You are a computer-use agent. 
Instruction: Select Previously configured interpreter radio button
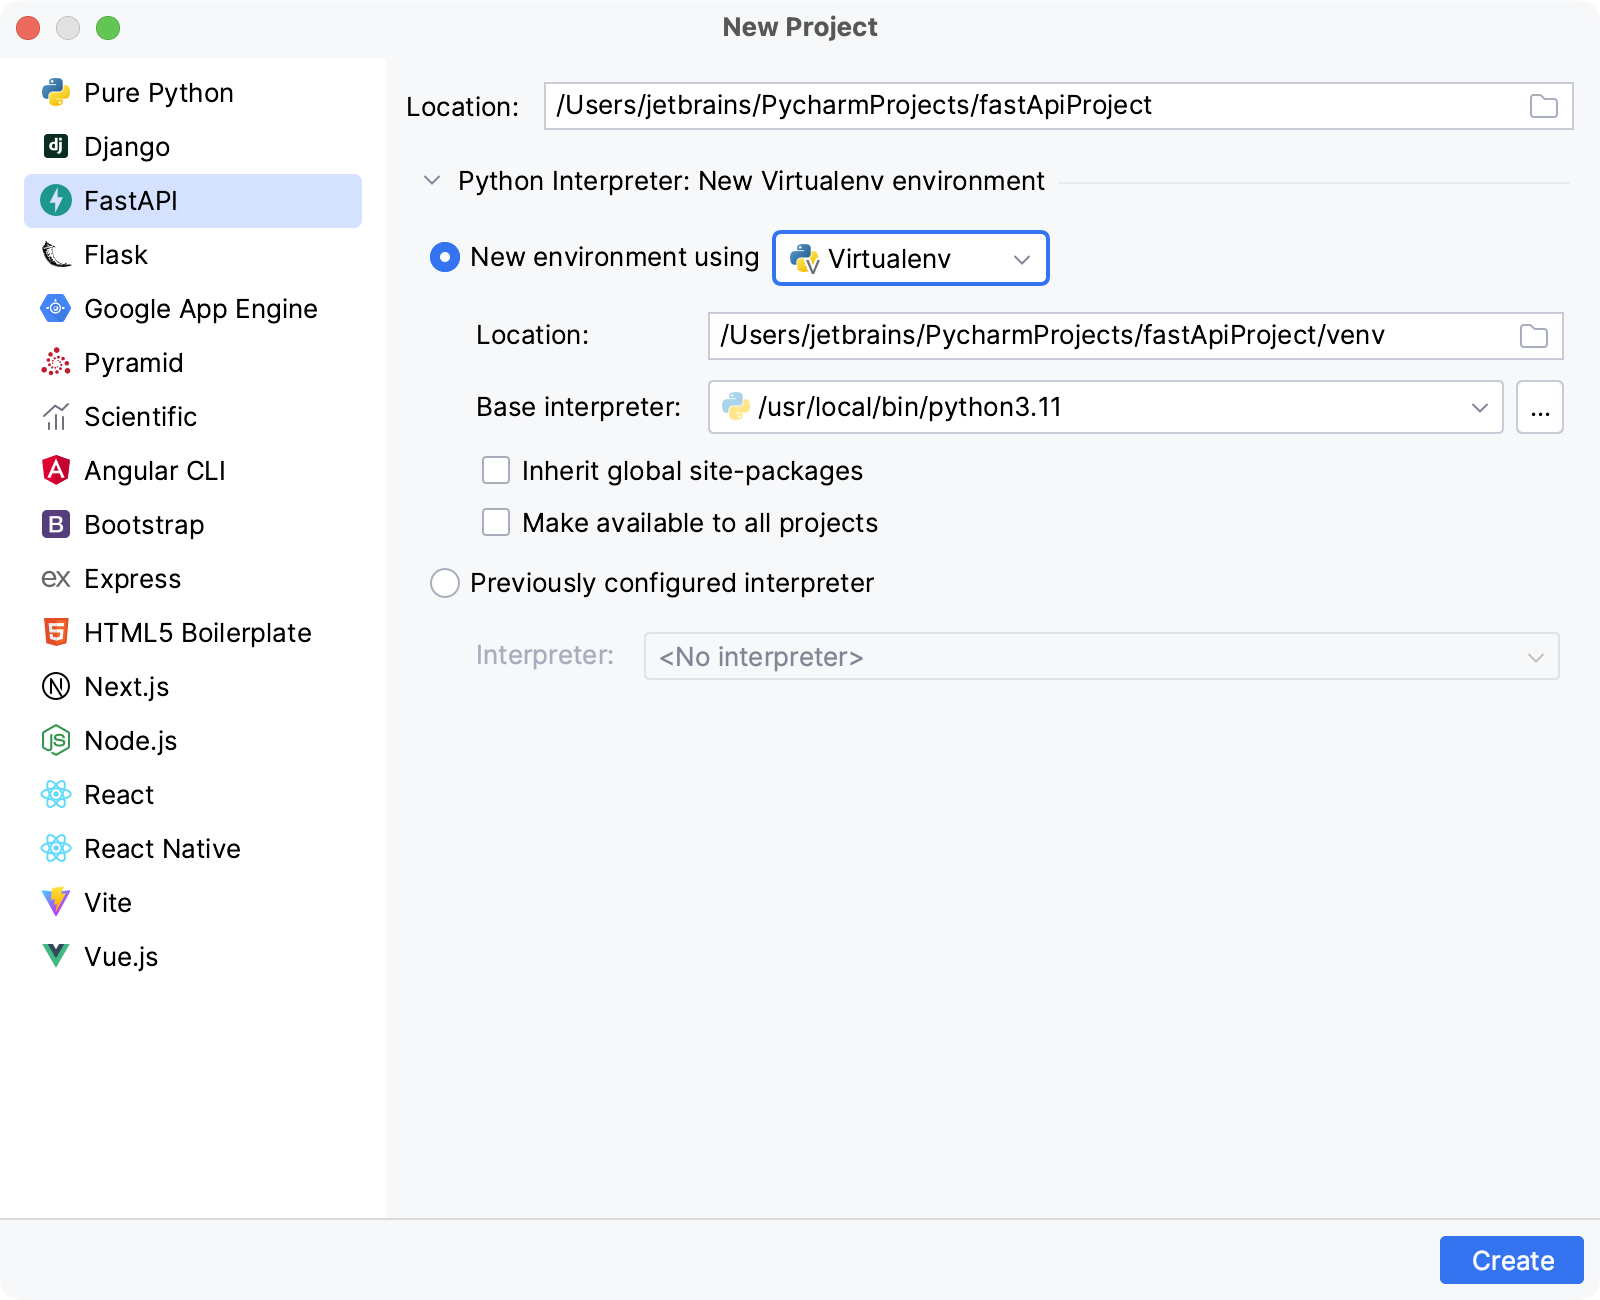click(445, 583)
